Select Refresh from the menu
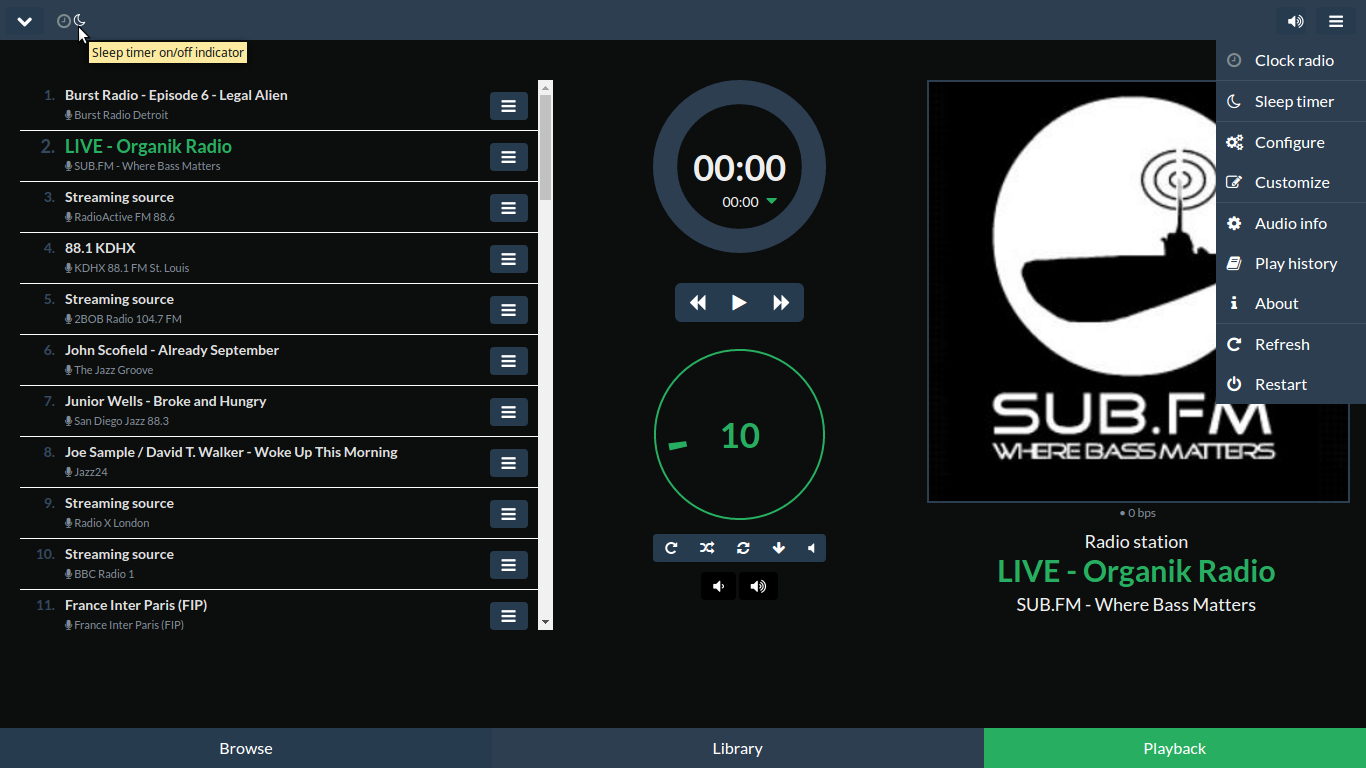 [1291, 344]
